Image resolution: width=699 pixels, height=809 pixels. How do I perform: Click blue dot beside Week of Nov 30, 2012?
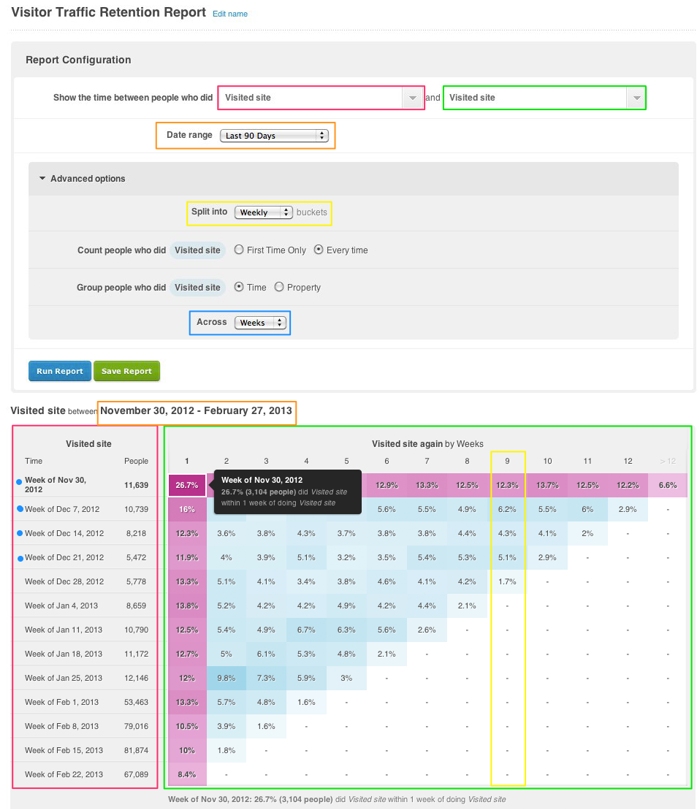pos(19,482)
